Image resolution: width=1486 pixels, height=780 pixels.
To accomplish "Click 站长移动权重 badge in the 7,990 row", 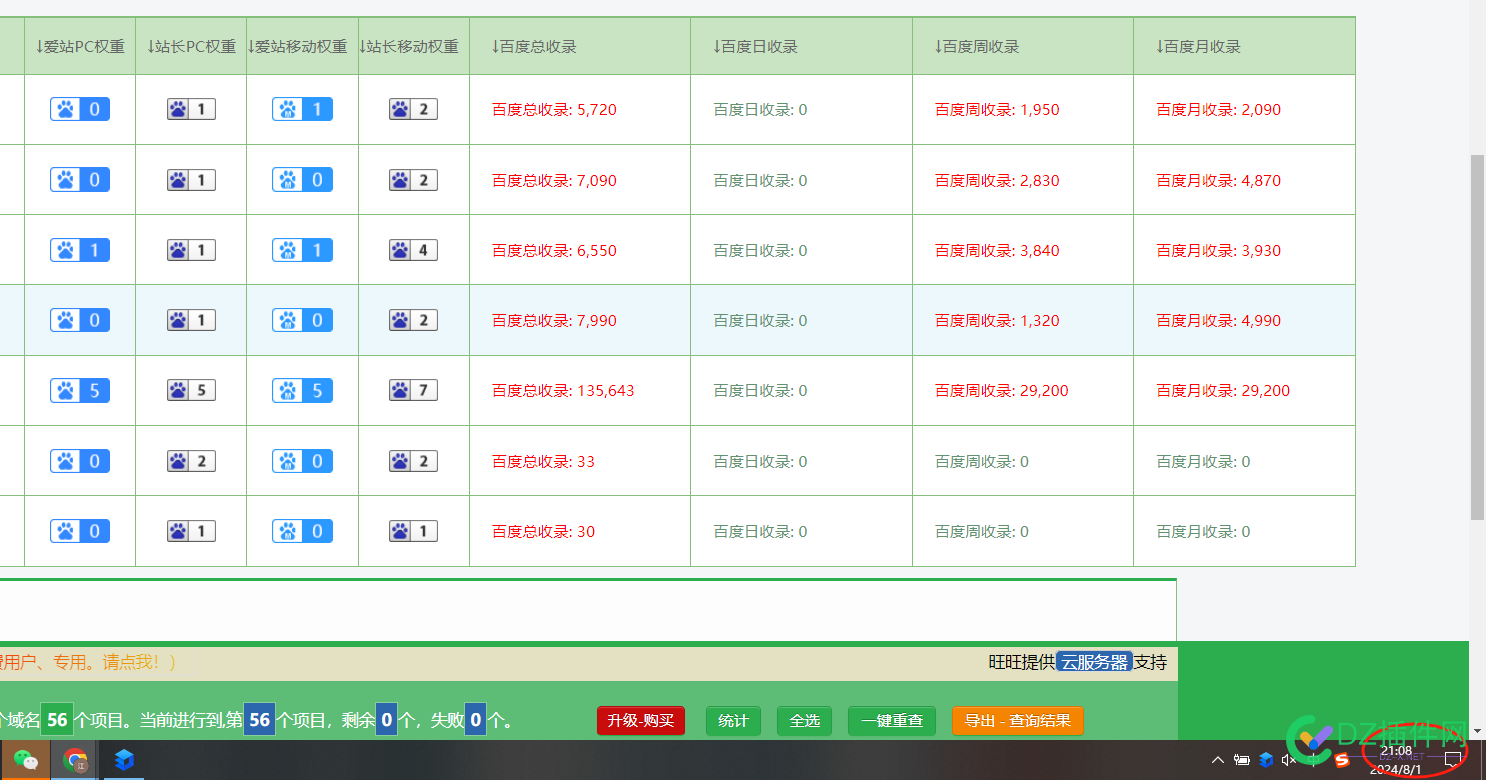I will [413, 320].
